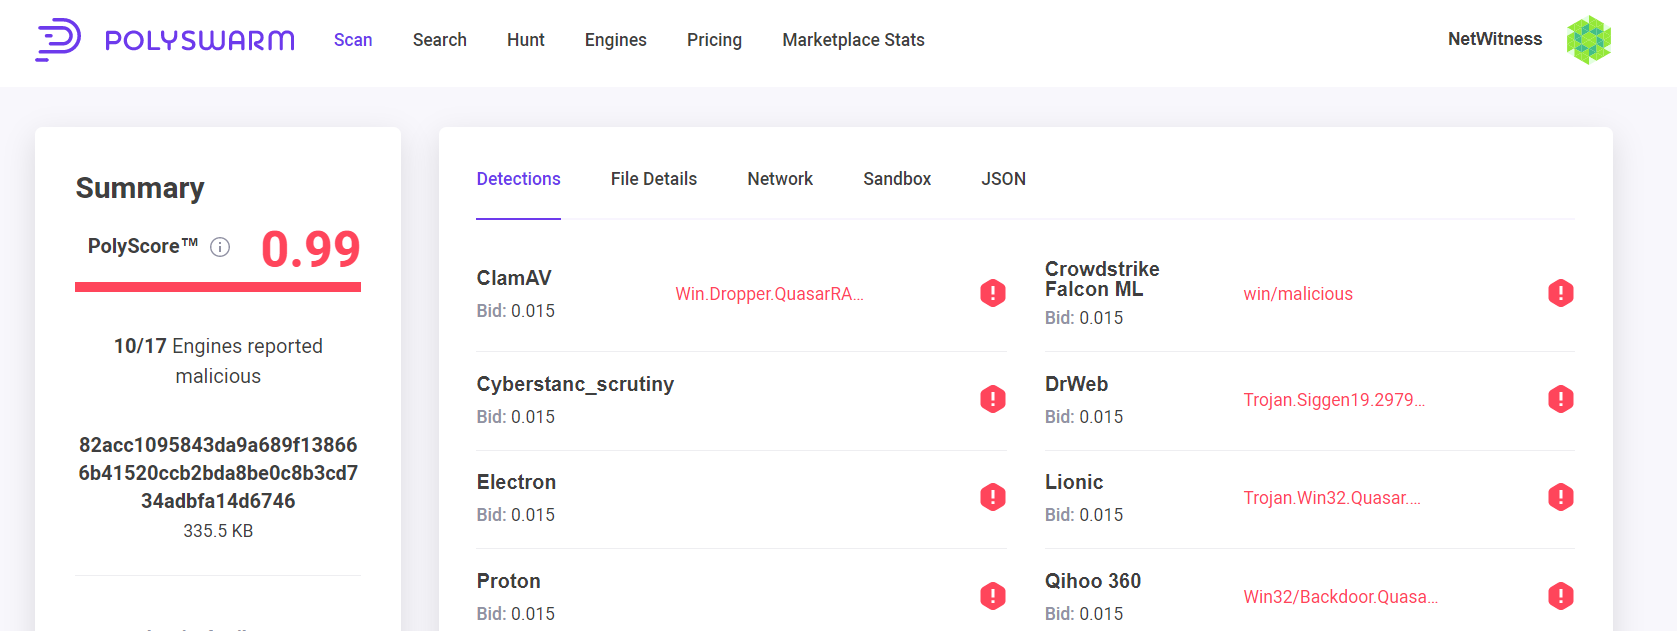Open the NetWitness user avatar

pyautogui.click(x=1588, y=40)
